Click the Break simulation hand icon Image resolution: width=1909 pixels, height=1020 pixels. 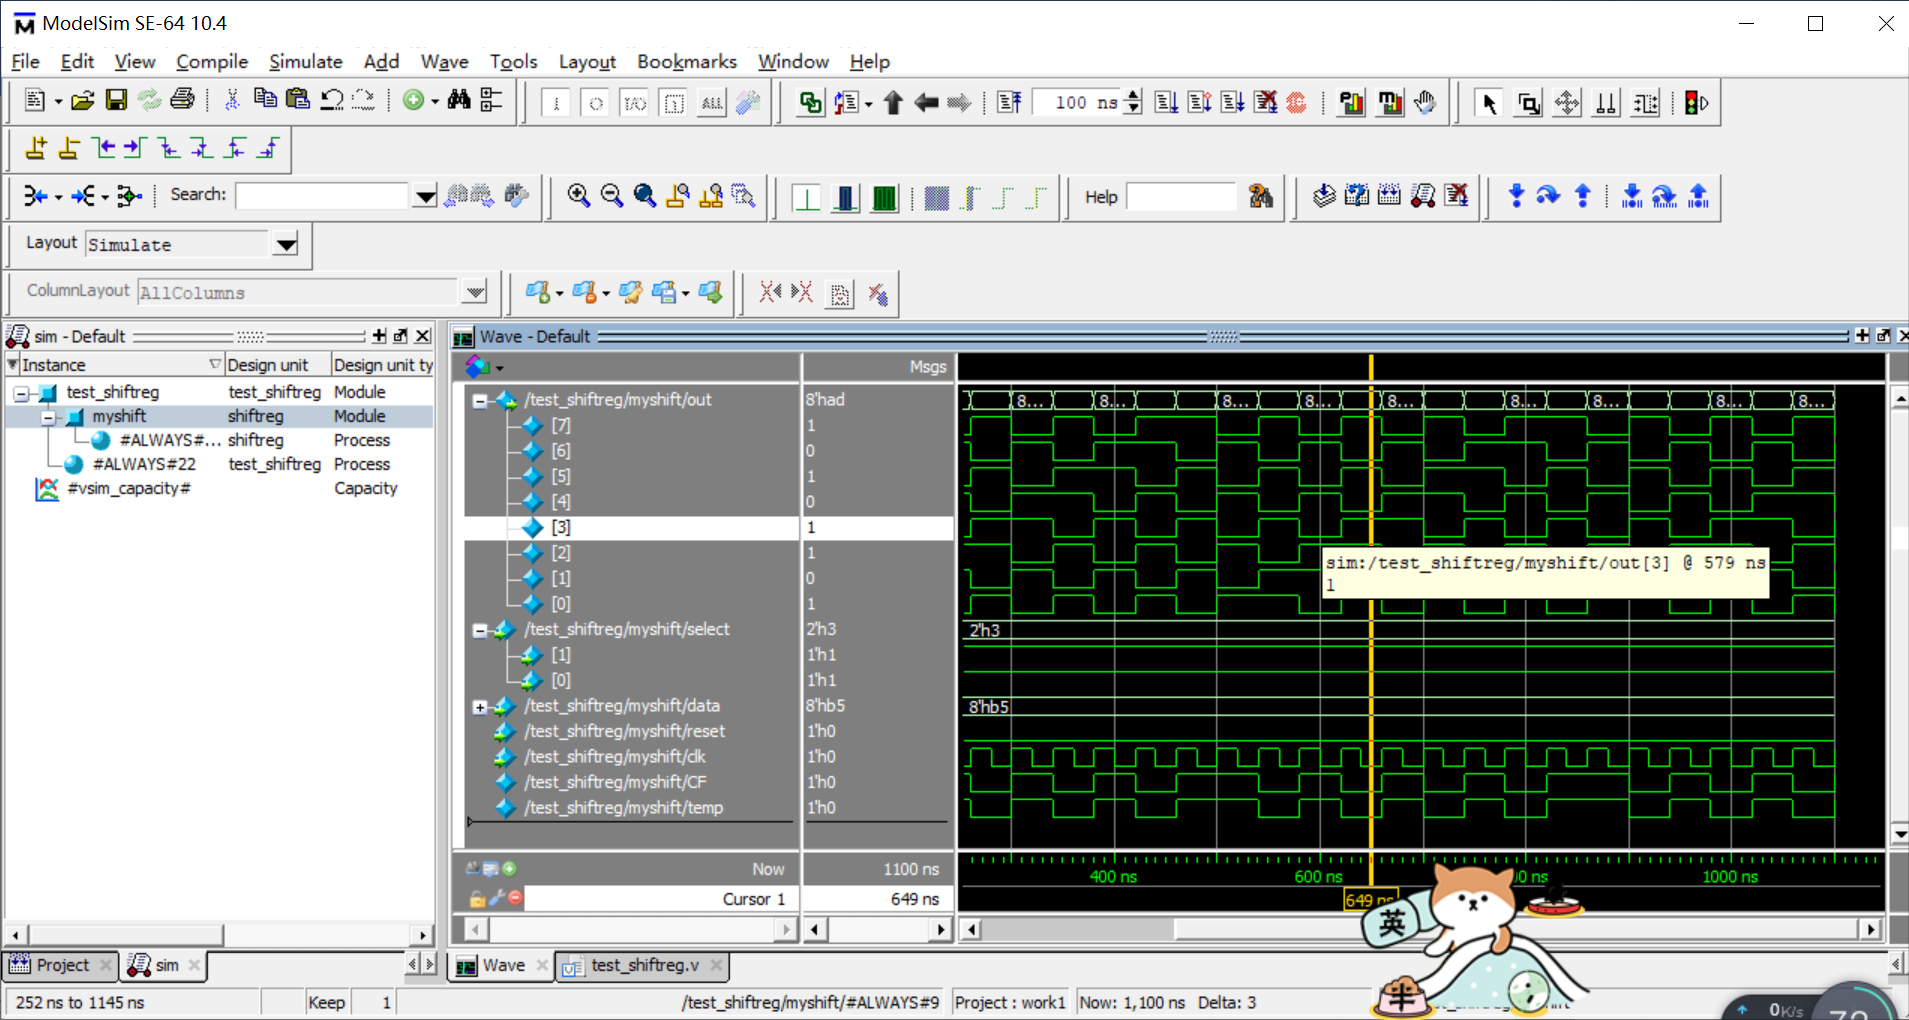point(1425,102)
